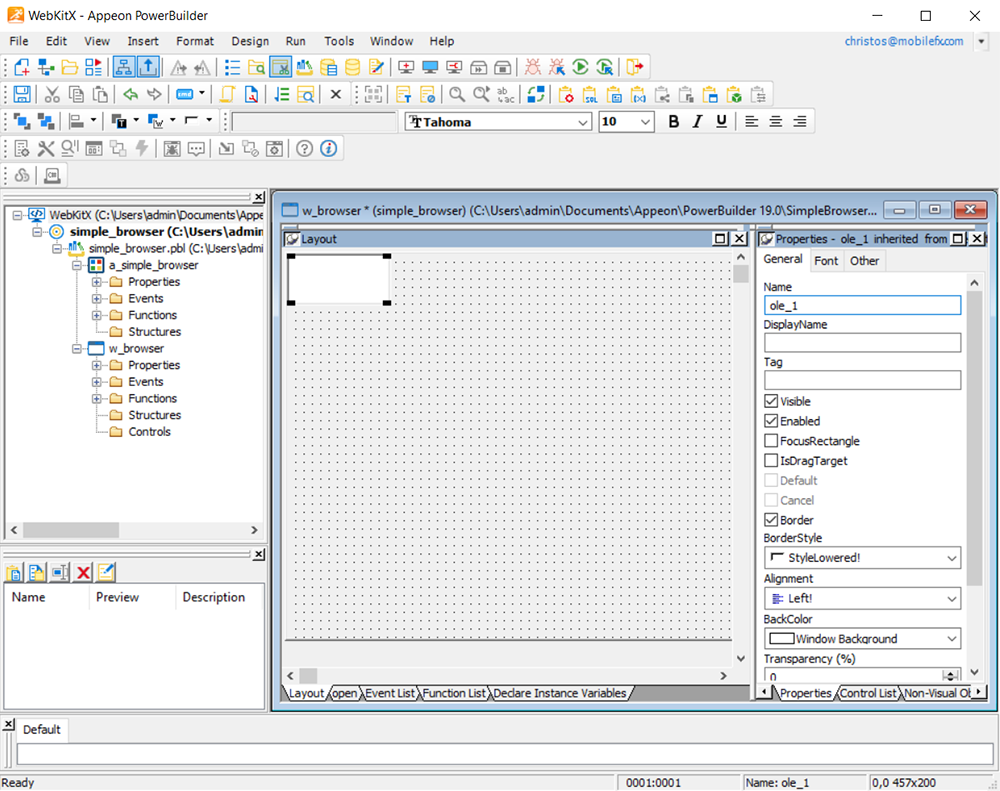Click the blue Info circle icon
Screen dimensions: 1000x791
pyautogui.click(x=328, y=149)
